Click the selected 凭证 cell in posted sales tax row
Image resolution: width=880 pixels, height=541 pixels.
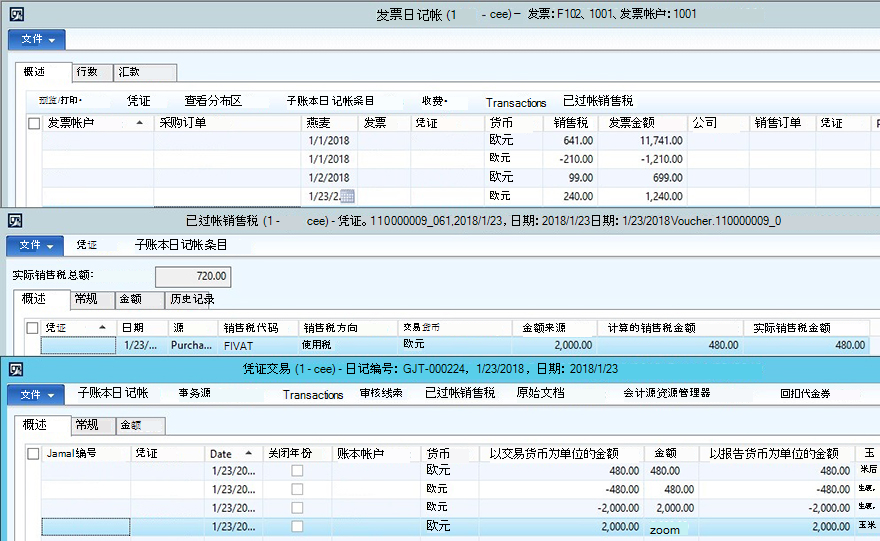click(x=79, y=345)
